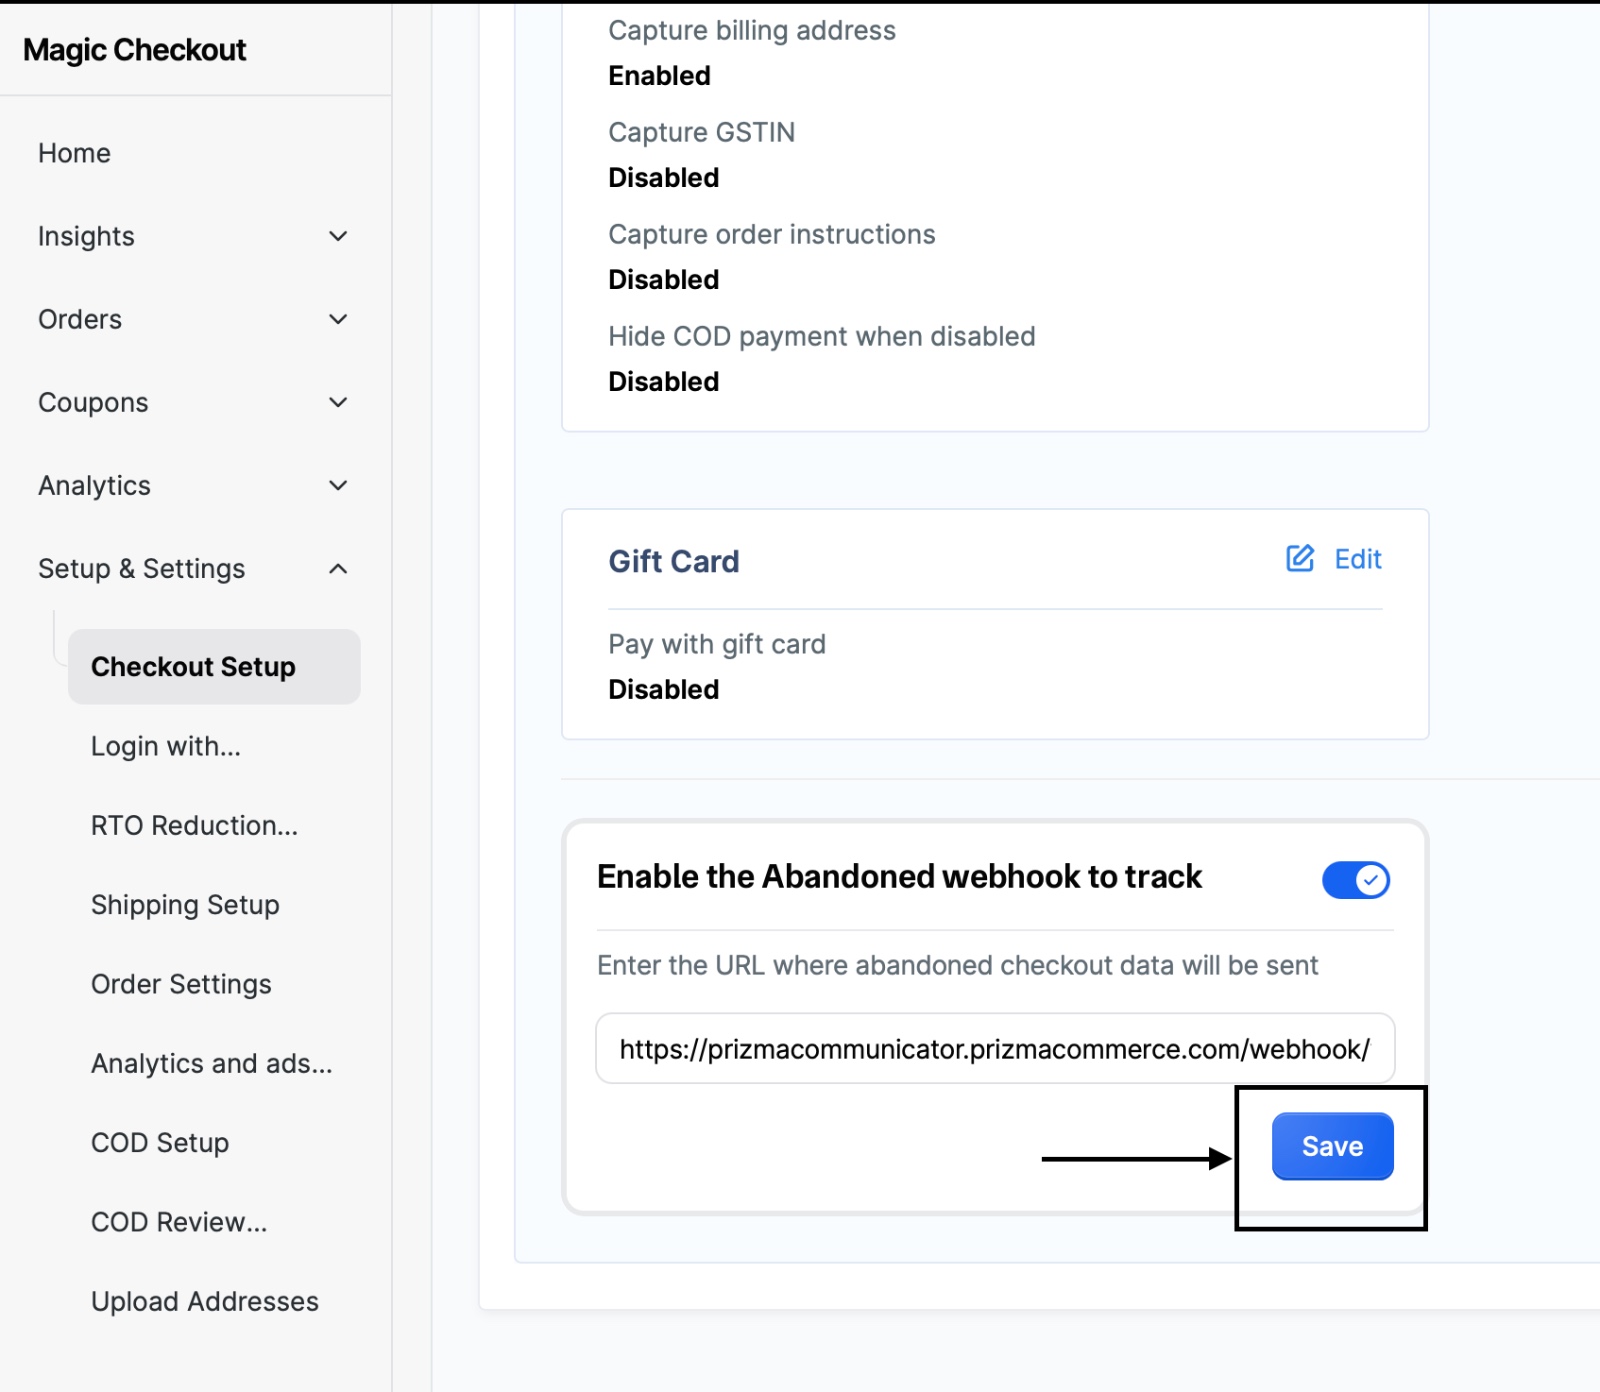Open COD Review page
This screenshot has height=1392, width=1600.
(x=179, y=1222)
